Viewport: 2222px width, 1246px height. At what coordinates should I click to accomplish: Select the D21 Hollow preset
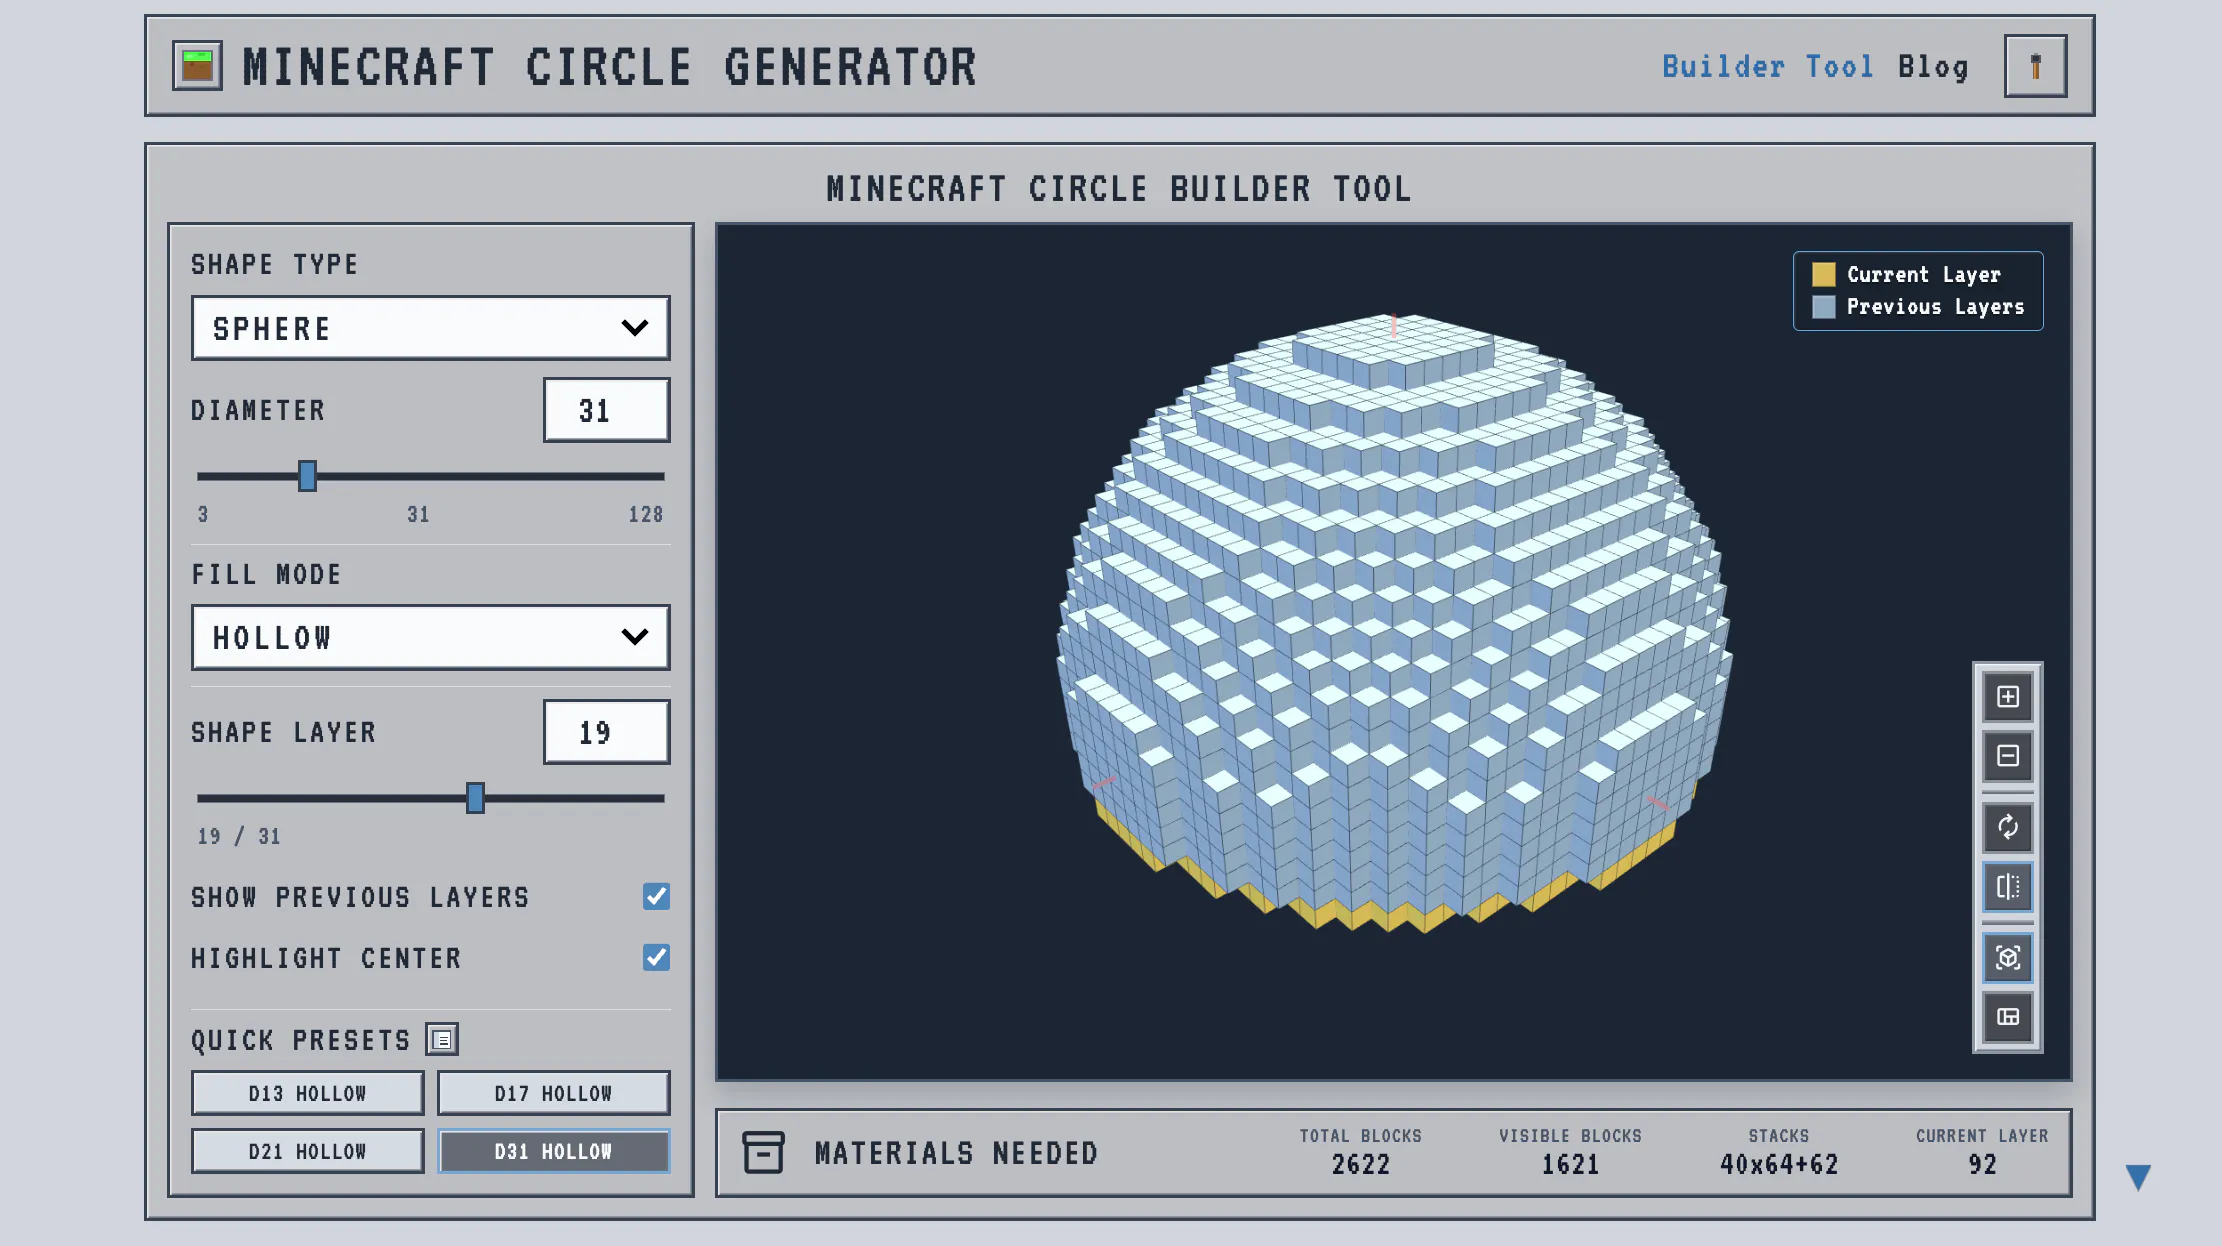(x=307, y=1151)
